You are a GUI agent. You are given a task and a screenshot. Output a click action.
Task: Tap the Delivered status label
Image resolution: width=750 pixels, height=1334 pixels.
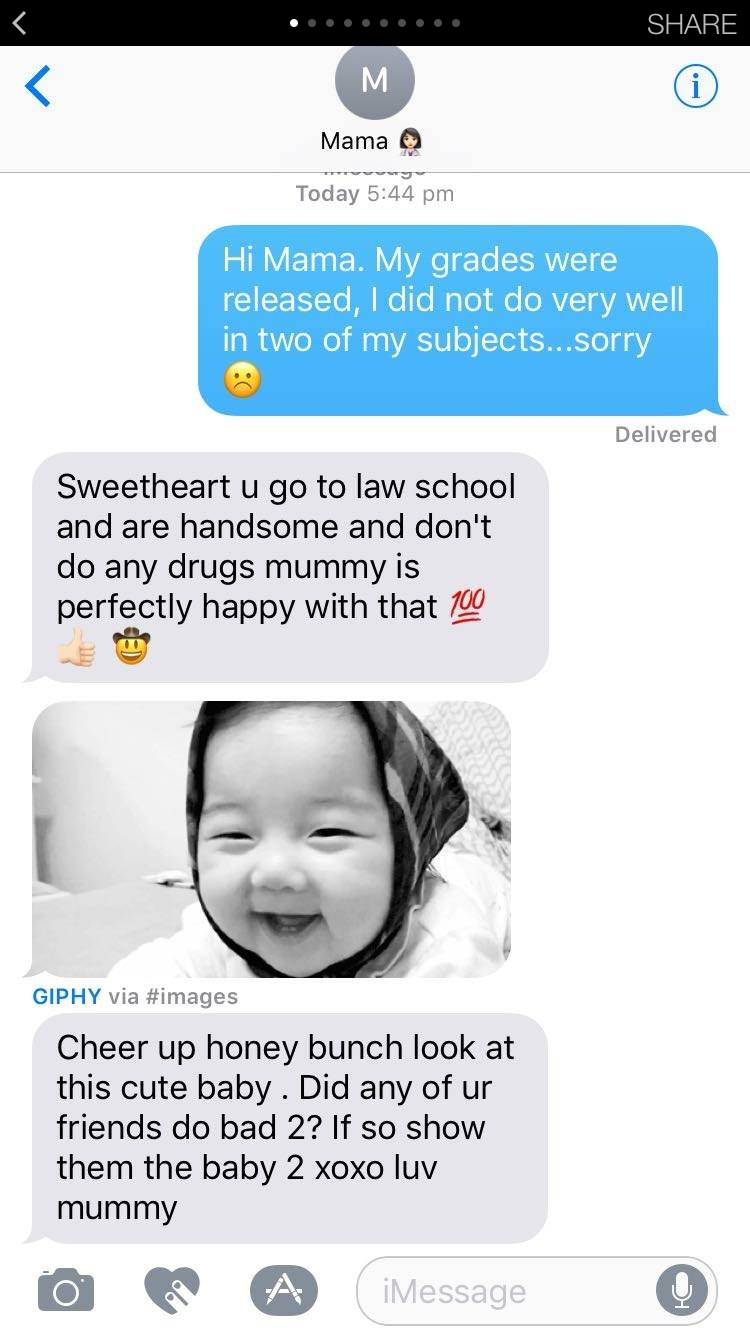666,434
